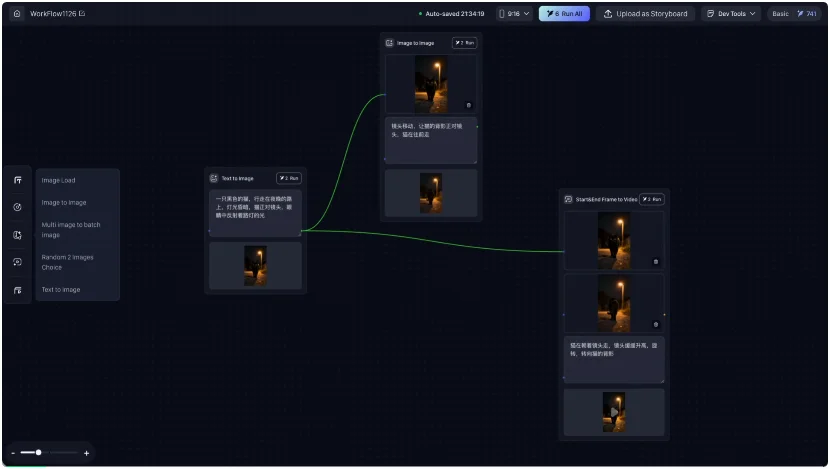
Task: Select Multi image to batch image option
Action: point(70,230)
